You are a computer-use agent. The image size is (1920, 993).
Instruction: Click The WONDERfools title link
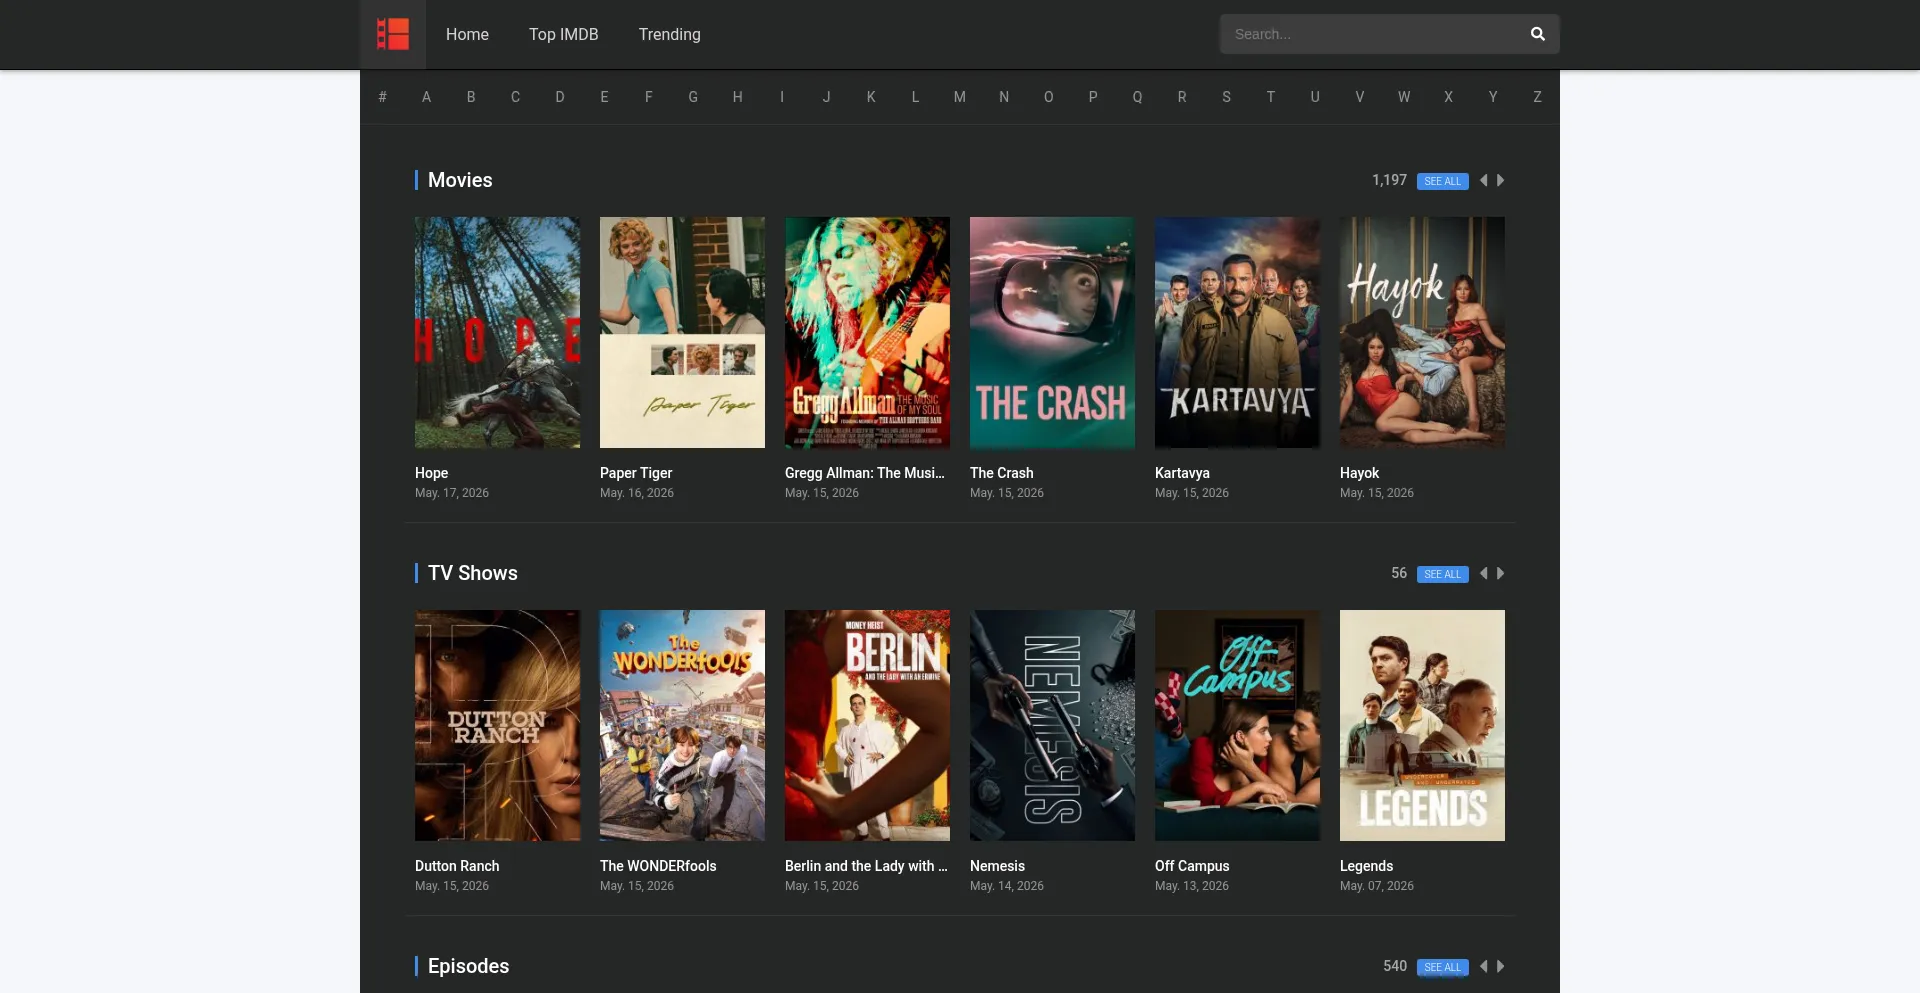coord(658,866)
